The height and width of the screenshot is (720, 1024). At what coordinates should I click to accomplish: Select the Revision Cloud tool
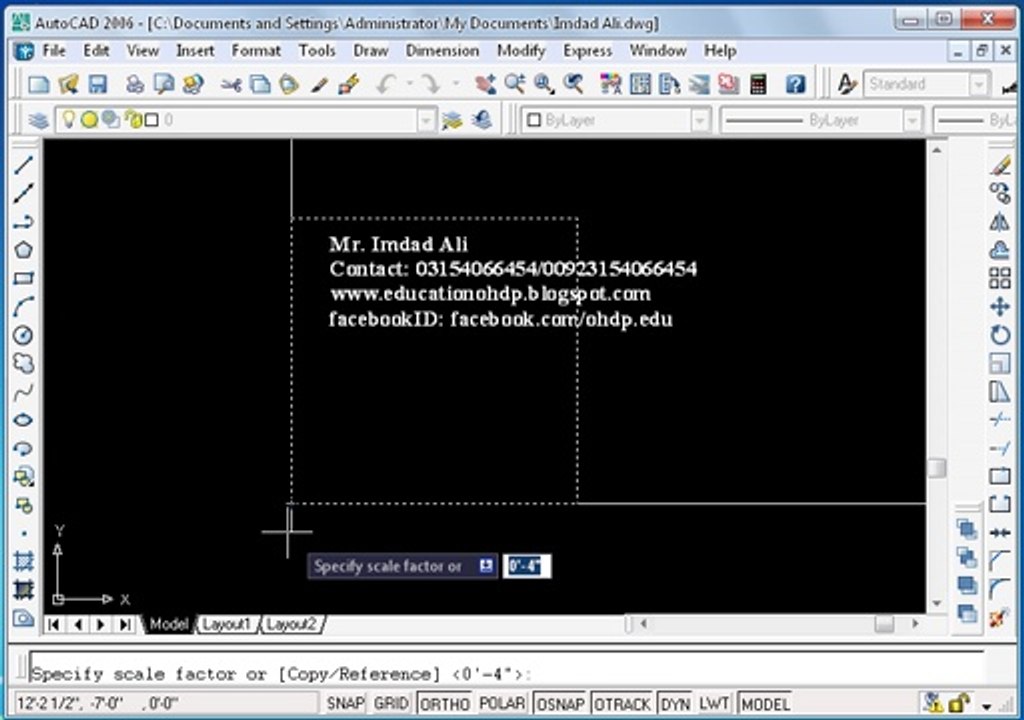(x=24, y=363)
